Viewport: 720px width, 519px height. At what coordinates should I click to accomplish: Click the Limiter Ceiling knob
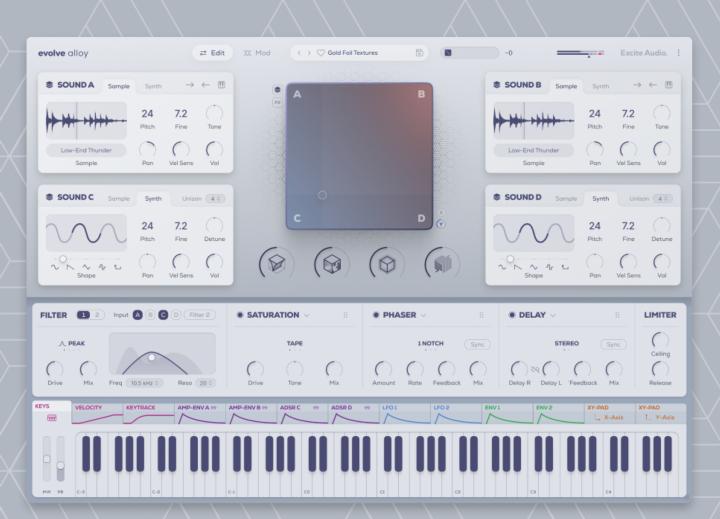point(660,340)
